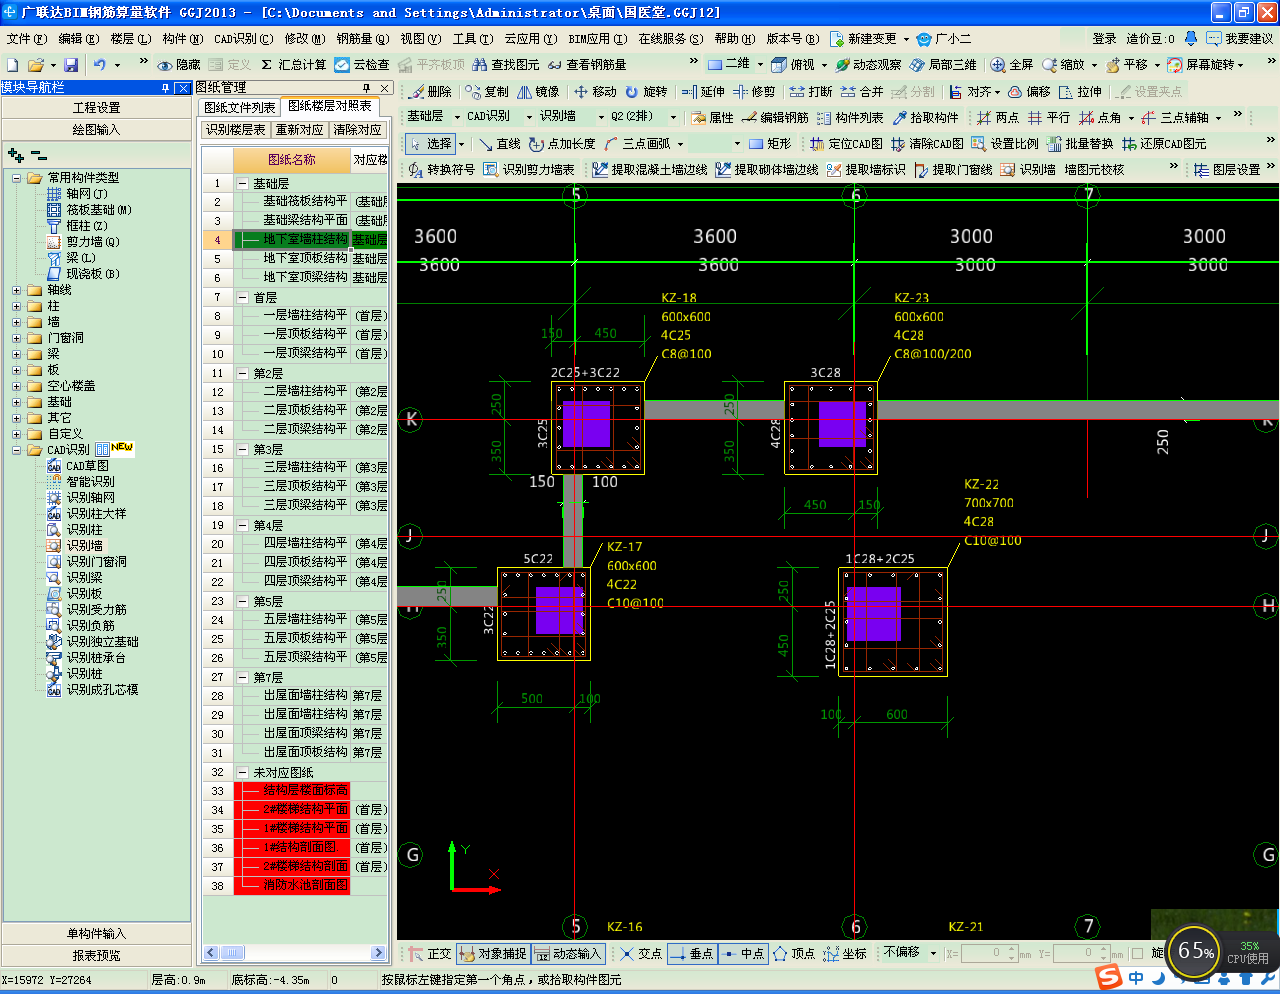The height and width of the screenshot is (994, 1280).
Task: Click the 单构件输入 panel button
Action: pyautogui.click(x=97, y=934)
